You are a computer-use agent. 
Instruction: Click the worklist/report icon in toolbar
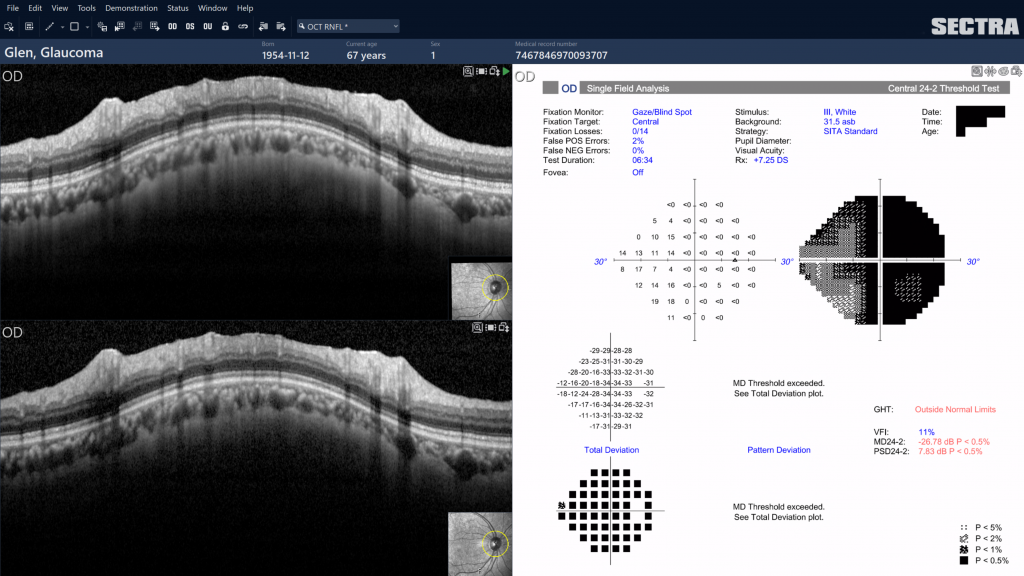[x=29, y=26]
